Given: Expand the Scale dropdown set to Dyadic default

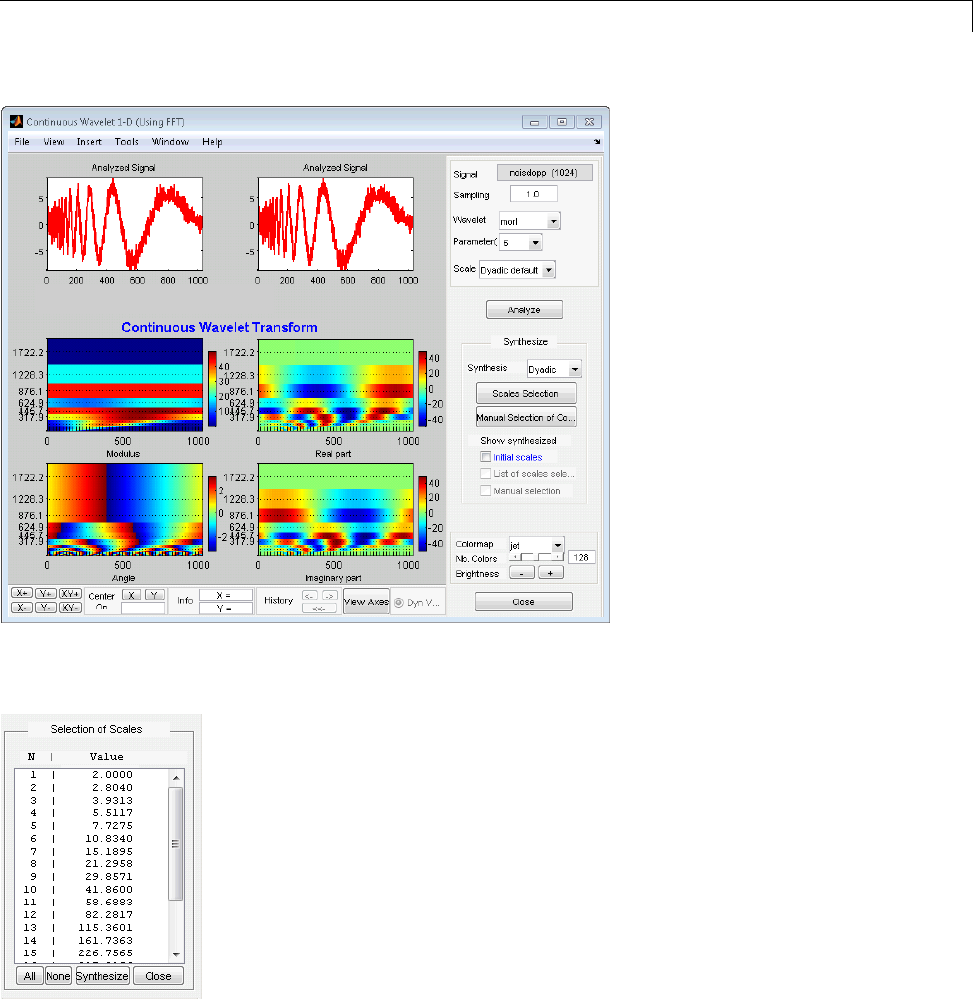Looking at the screenshot, I should point(516,270).
